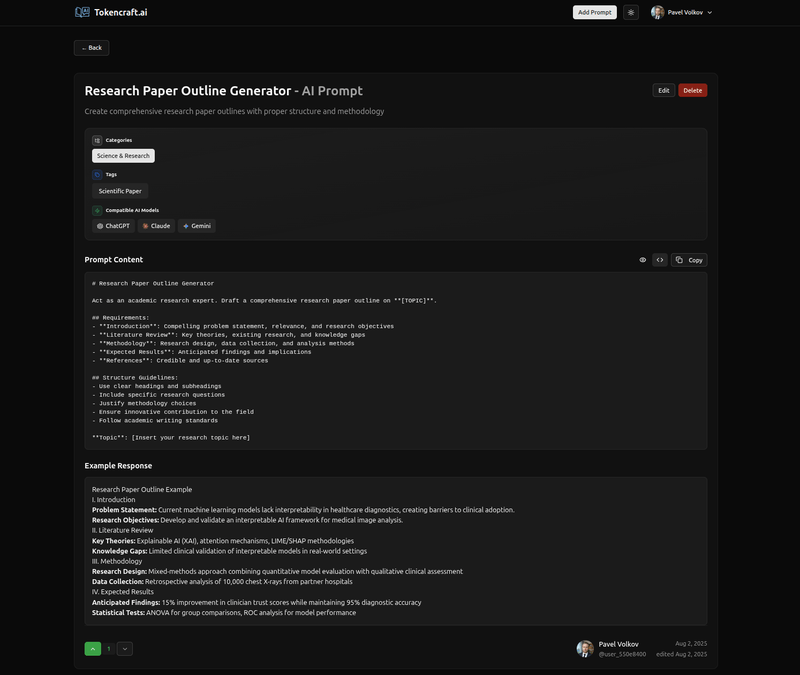This screenshot has width=800, height=675.
Task: Click the 'Statistical Tests:' line in example
Action: [x=224, y=612]
